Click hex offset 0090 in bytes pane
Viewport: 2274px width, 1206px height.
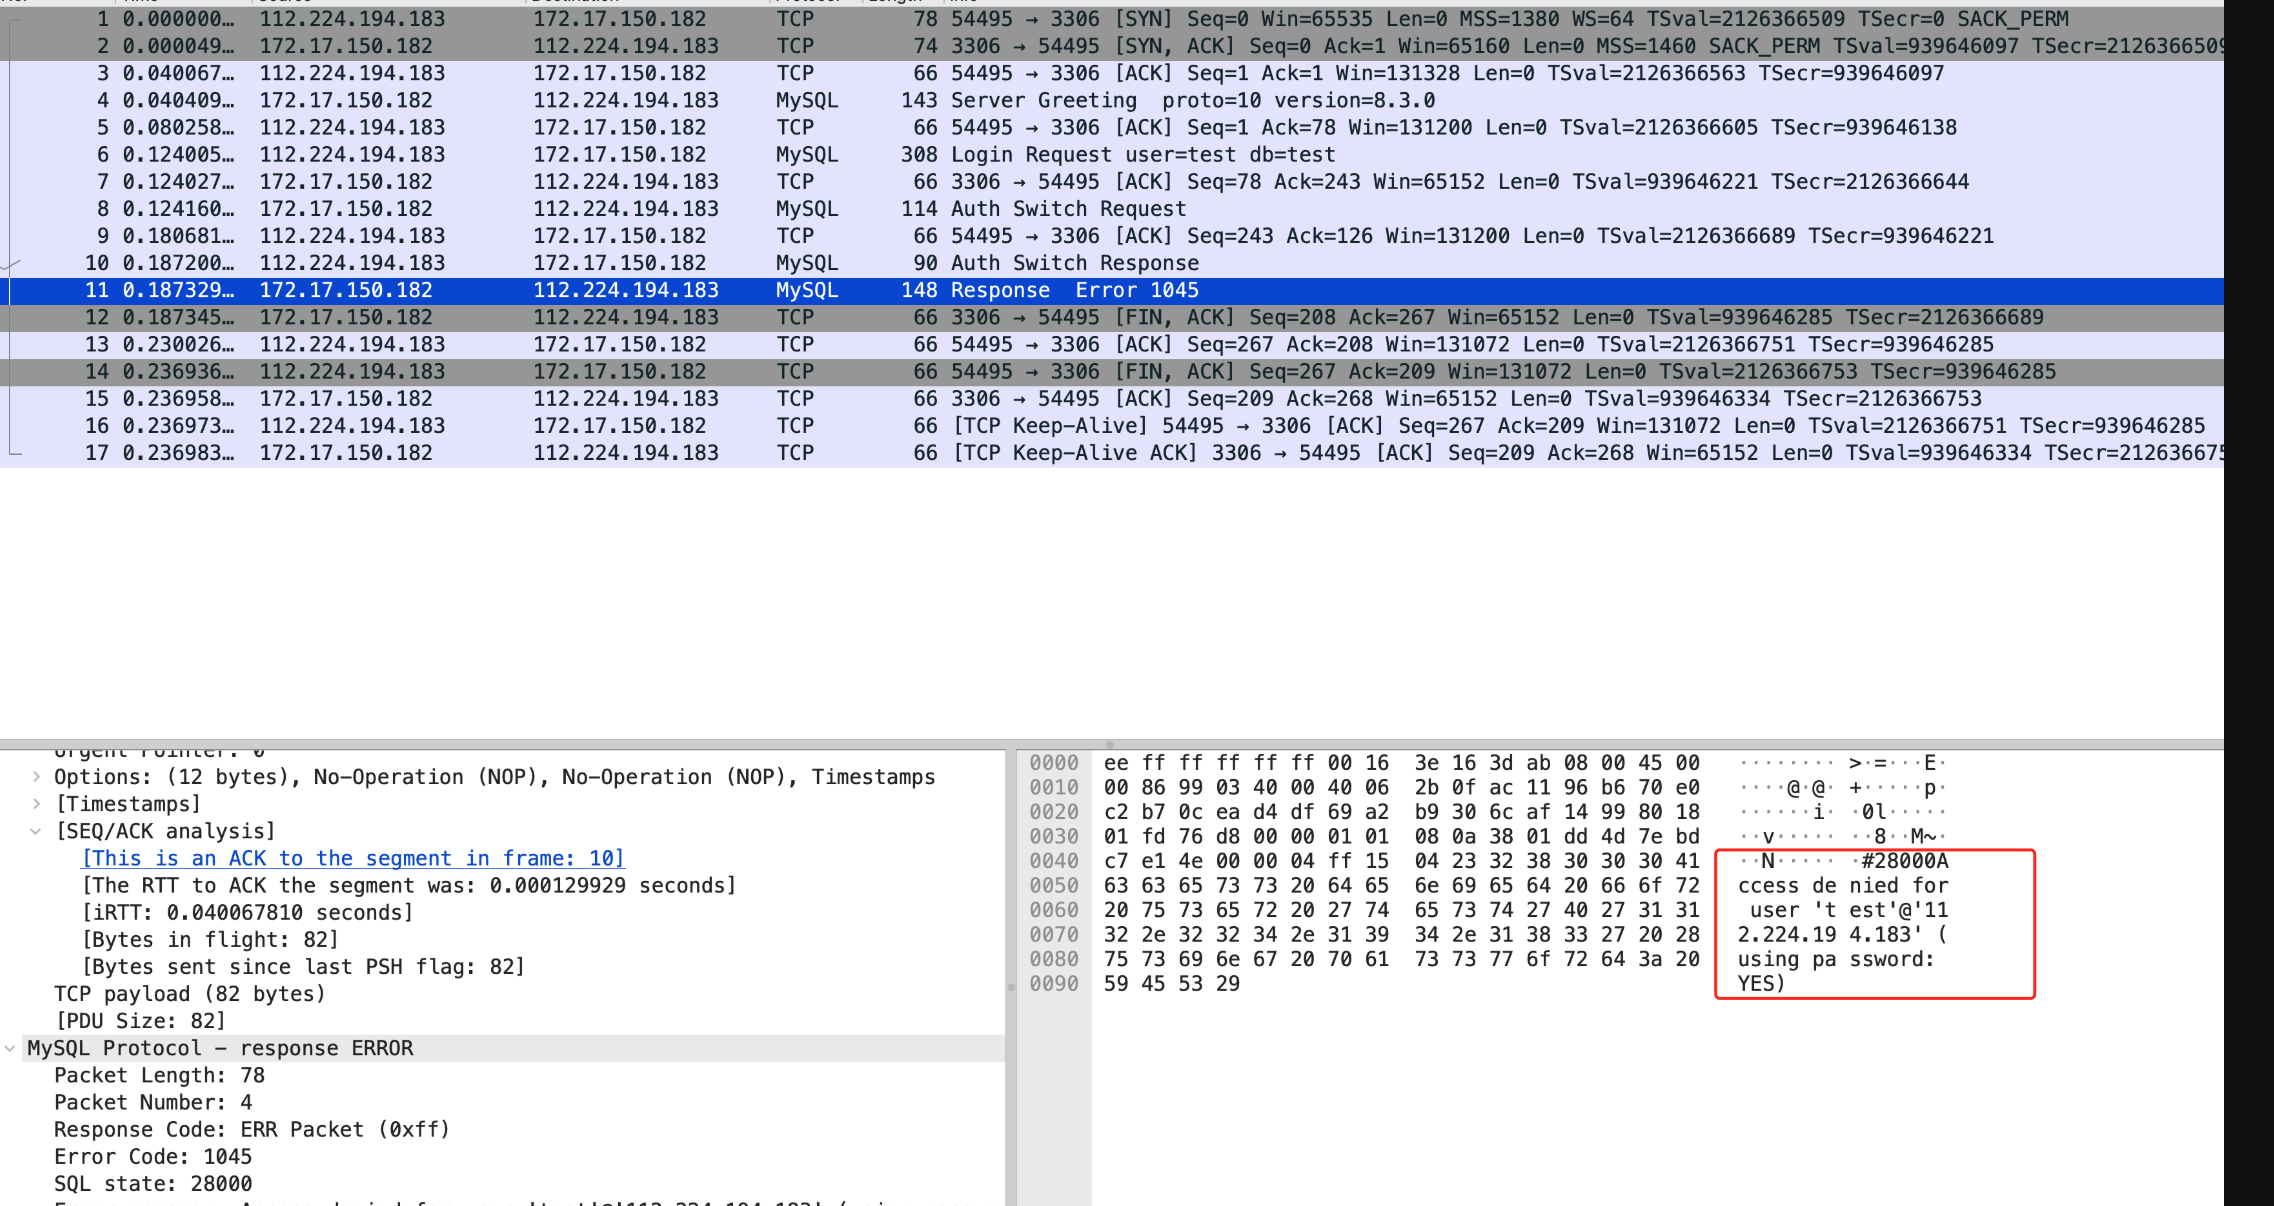point(1054,984)
